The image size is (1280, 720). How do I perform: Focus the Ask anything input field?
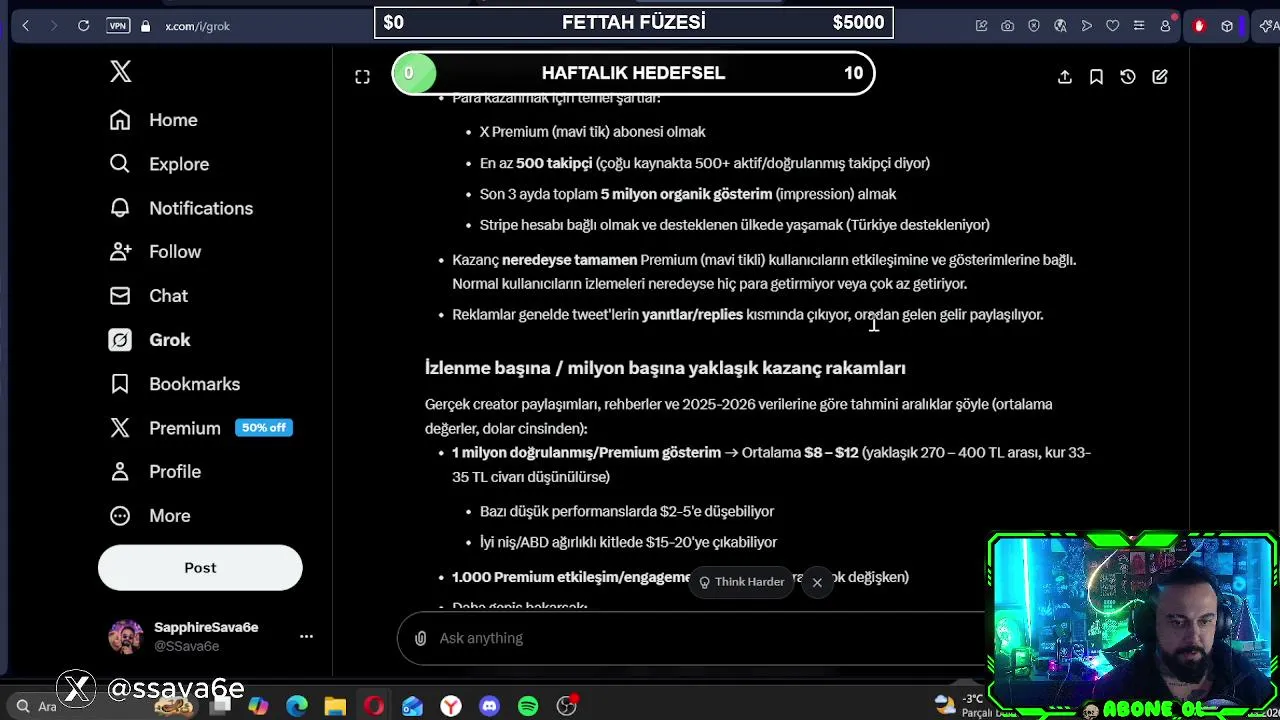(x=700, y=638)
